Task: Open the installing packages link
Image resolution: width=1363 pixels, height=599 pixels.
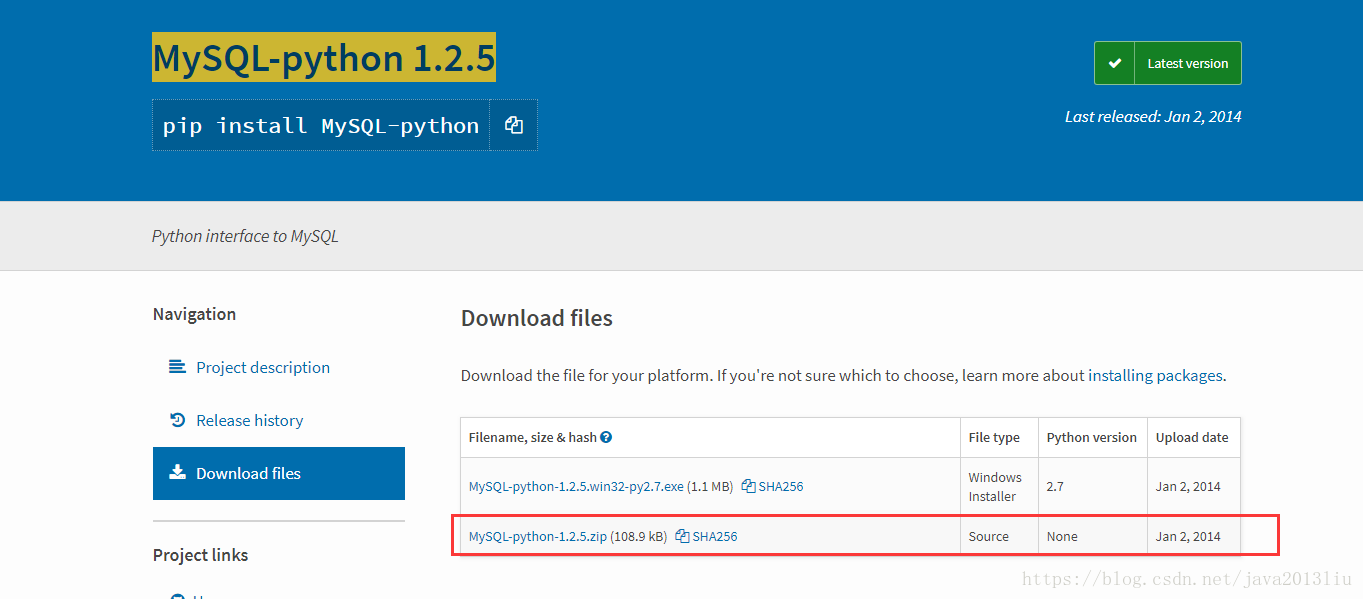Action: coord(1155,376)
